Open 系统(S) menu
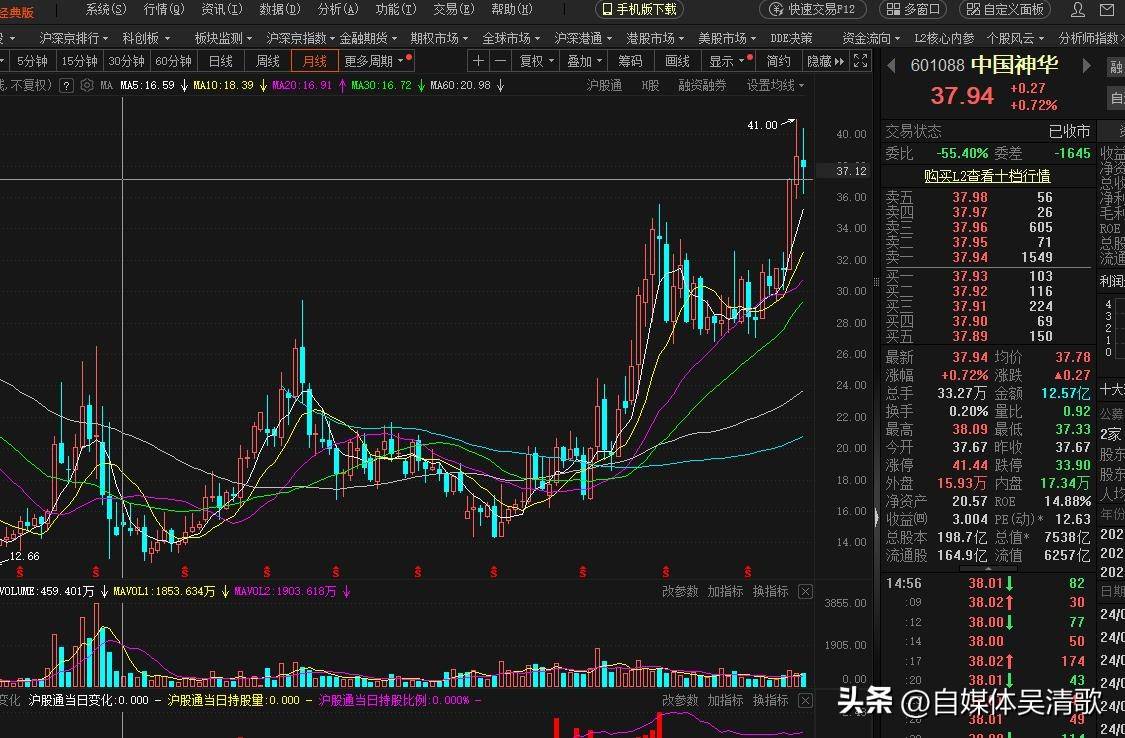The height and width of the screenshot is (738, 1125). pyautogui.click(x=105, y=9)
